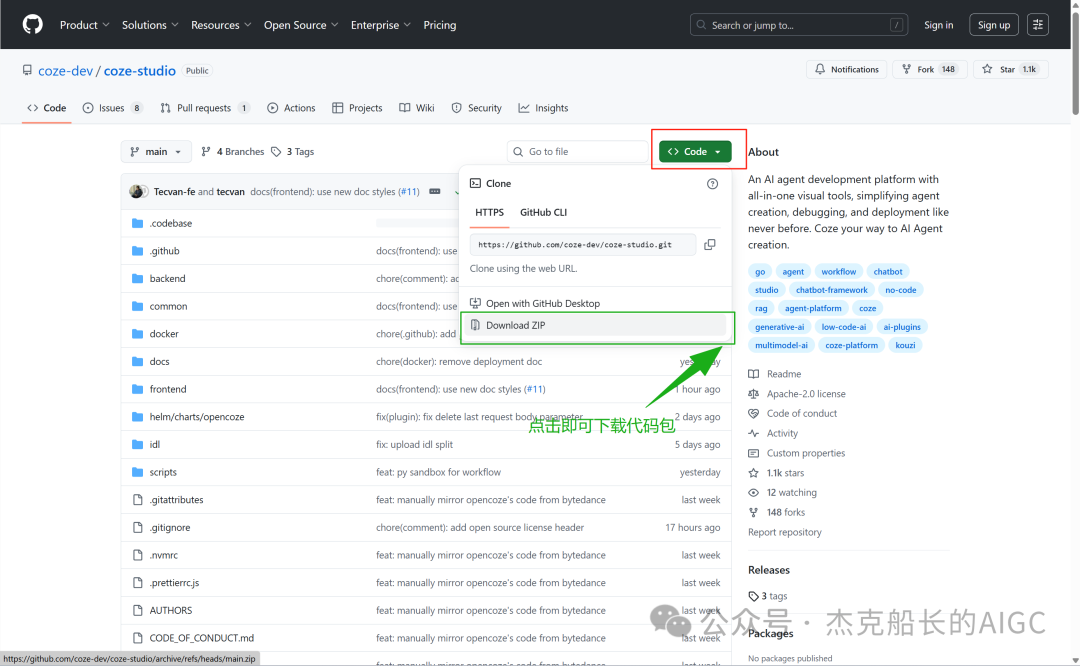Open the Pull requests tab

click(x=204, y=108)
